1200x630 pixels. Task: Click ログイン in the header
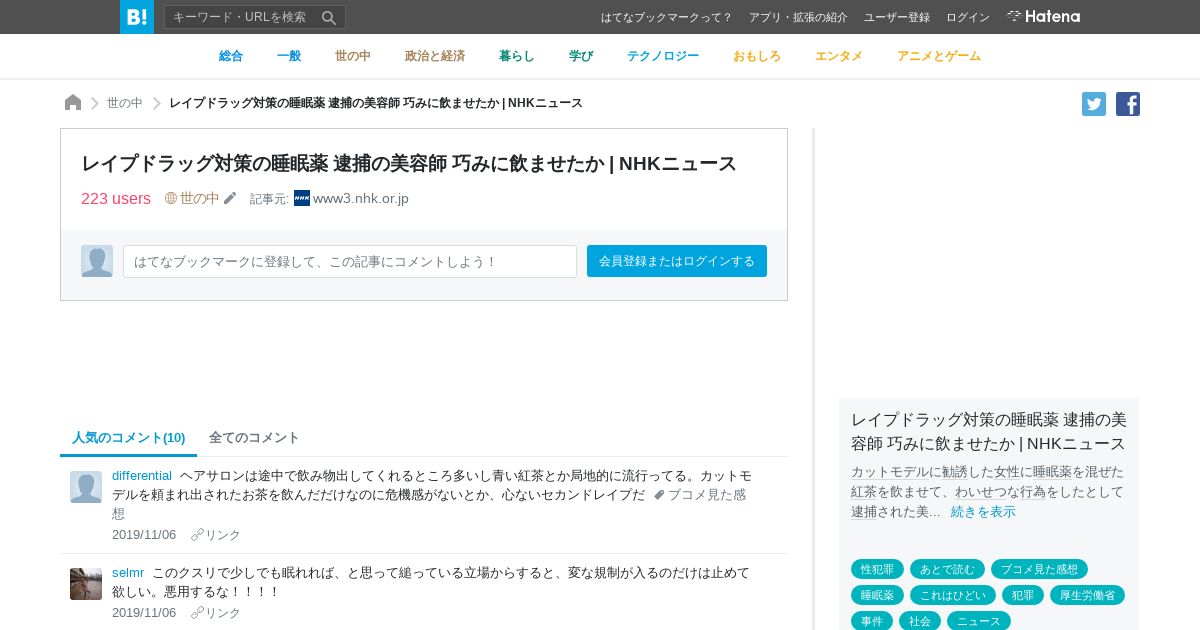pos(968,17)
